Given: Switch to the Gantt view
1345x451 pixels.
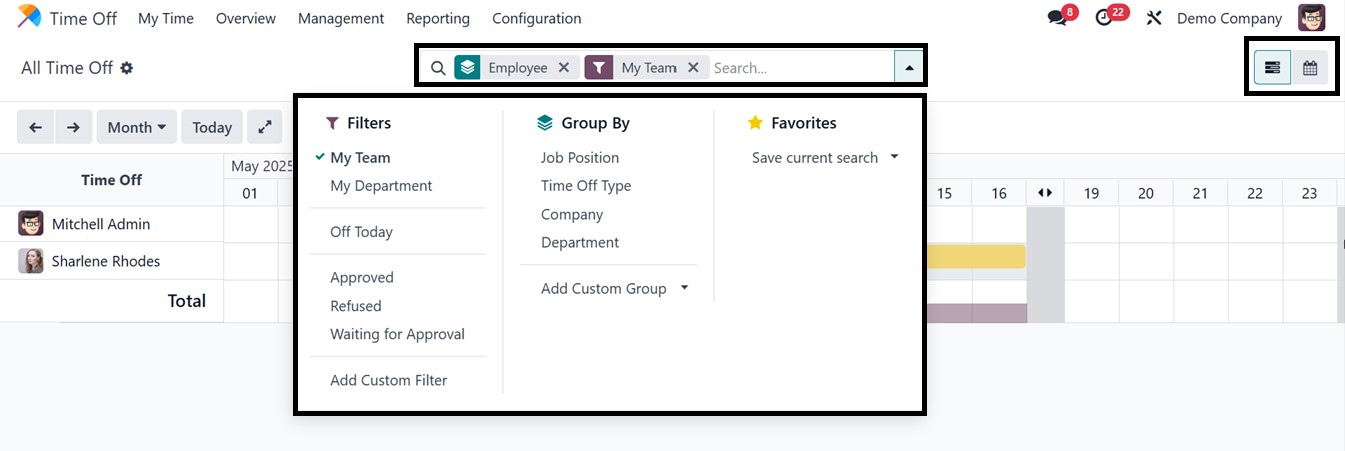Looking at the screenshot, I should [x=1272, y=68].
